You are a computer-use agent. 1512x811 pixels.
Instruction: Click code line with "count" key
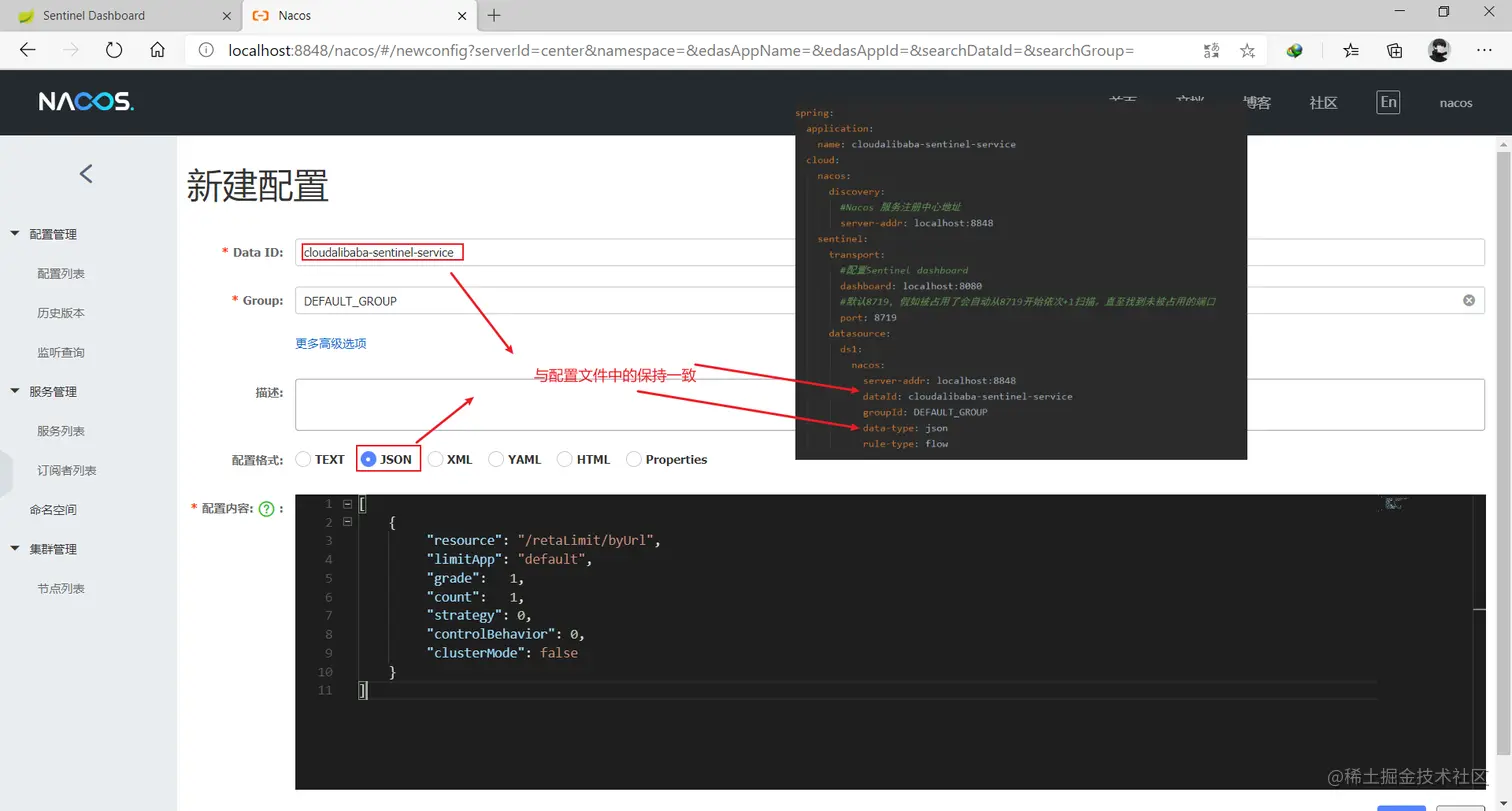coord(475,597)
